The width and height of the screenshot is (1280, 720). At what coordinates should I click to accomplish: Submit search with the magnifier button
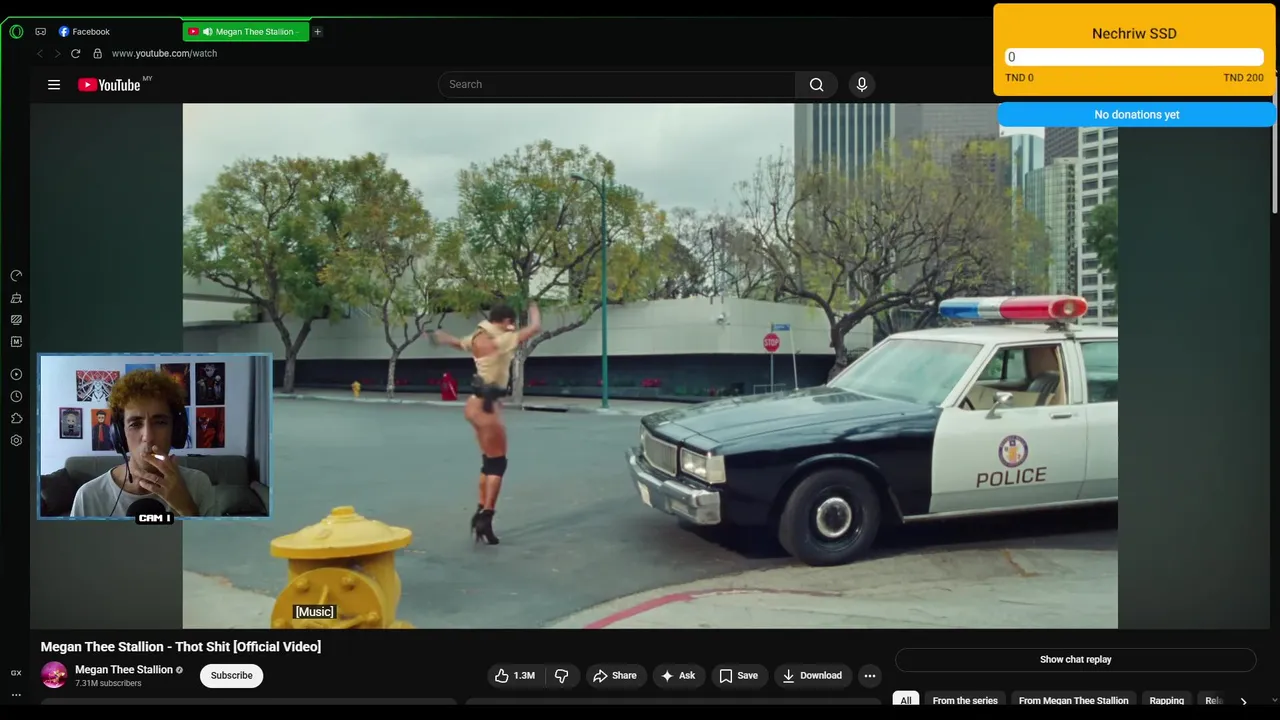[x=817, y=84]
